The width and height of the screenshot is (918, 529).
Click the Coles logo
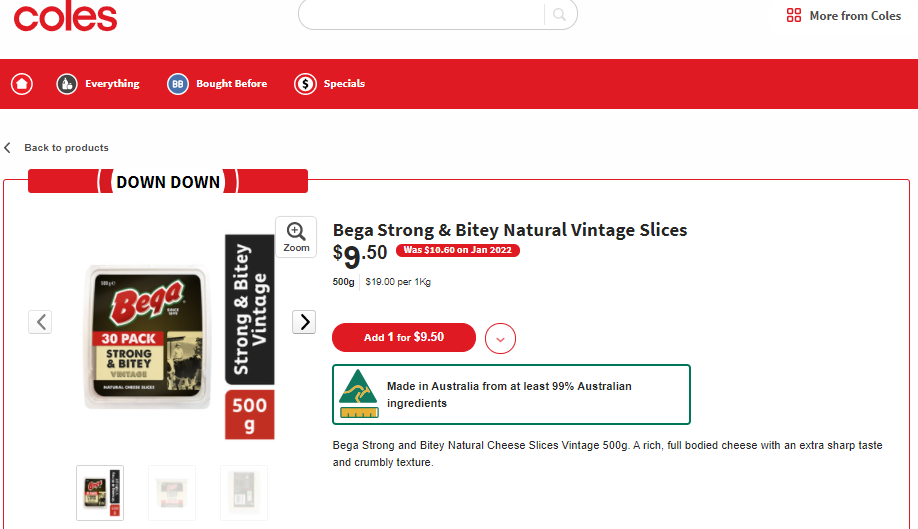pyautogui.click(x=65, y=18)
